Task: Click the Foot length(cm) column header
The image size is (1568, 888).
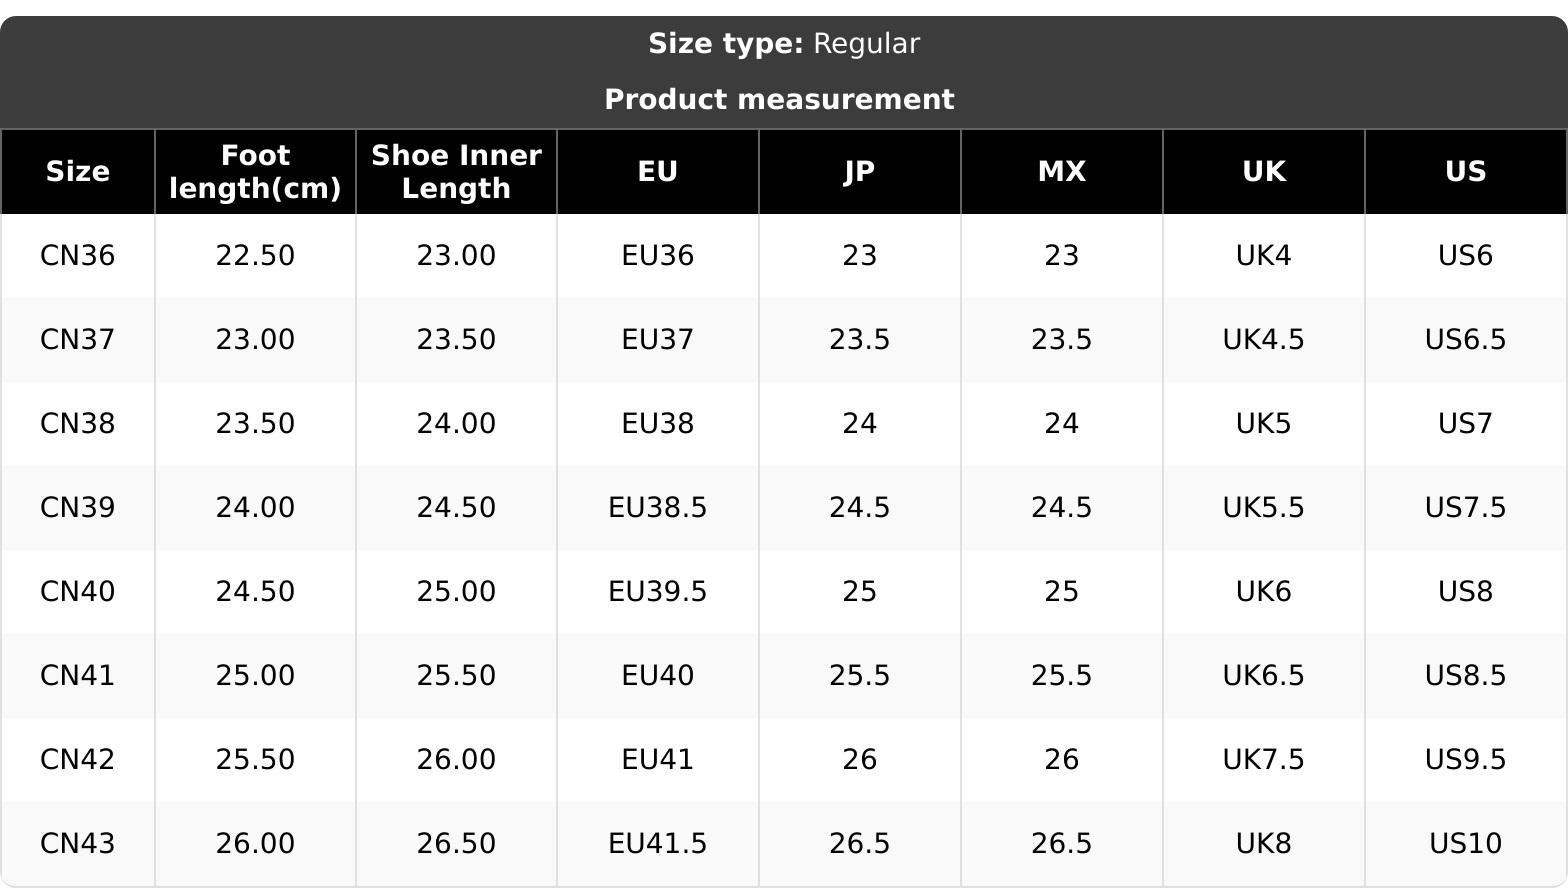Action: coord(255,172)
